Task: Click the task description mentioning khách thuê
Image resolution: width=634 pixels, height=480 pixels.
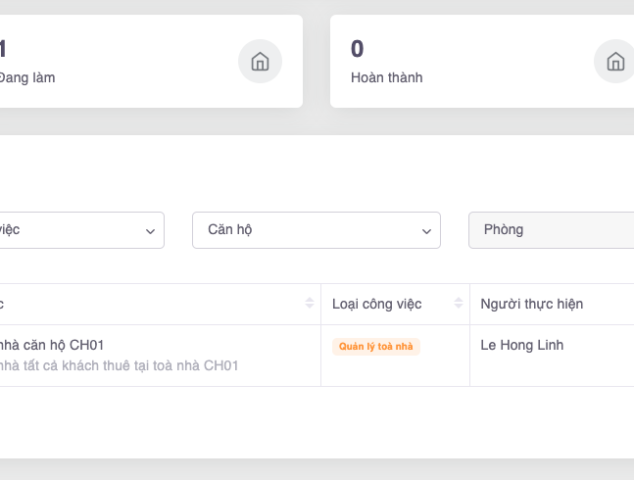Action: (118, 366)
